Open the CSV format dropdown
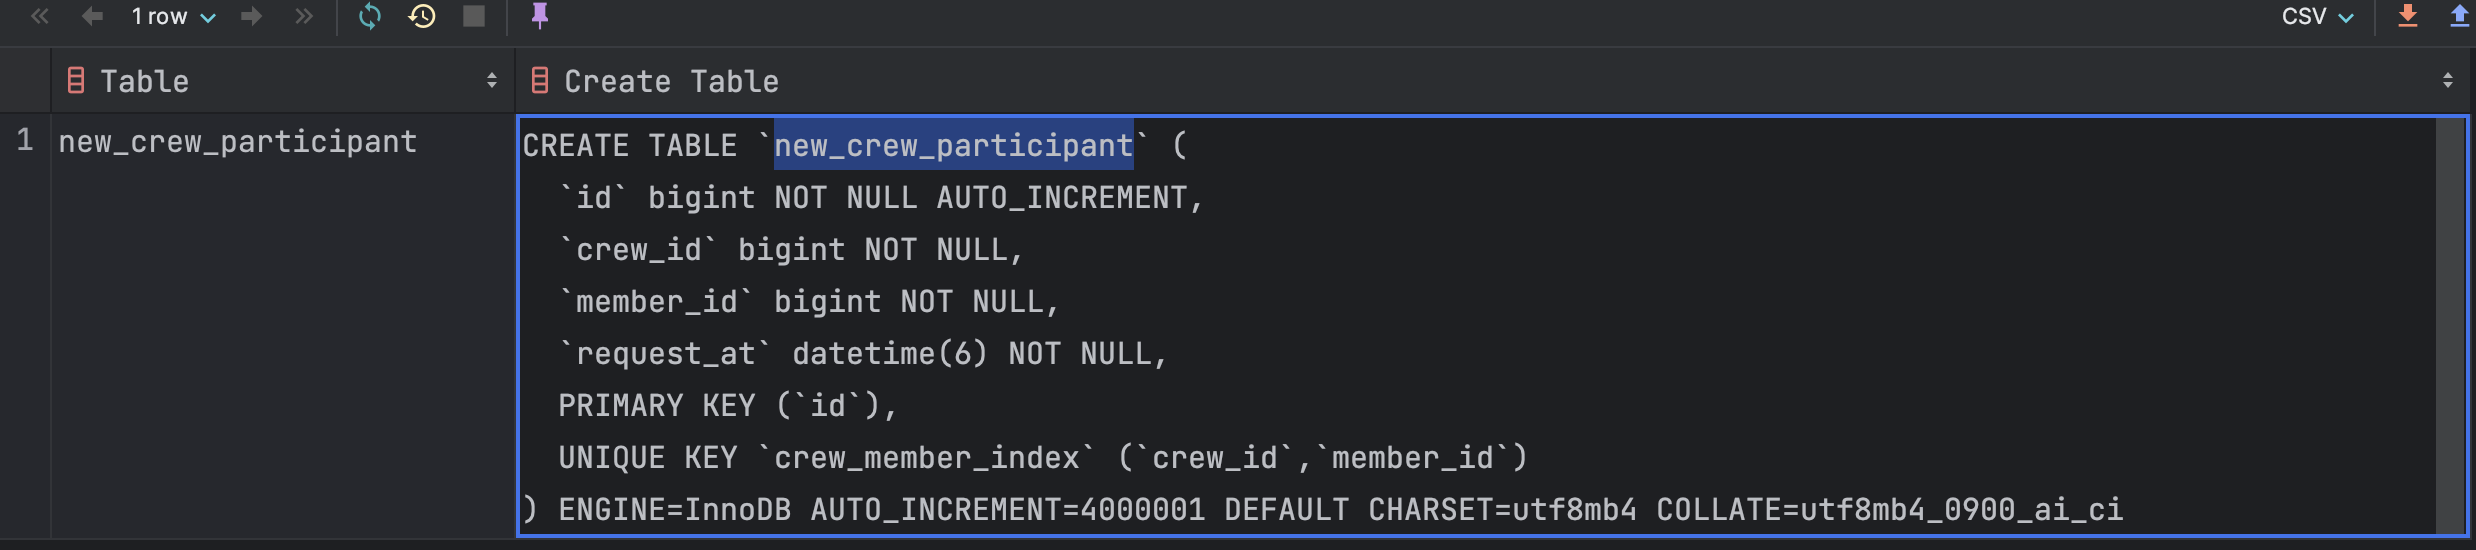Screen dimensions: 2476x550 pos(2317,16)
